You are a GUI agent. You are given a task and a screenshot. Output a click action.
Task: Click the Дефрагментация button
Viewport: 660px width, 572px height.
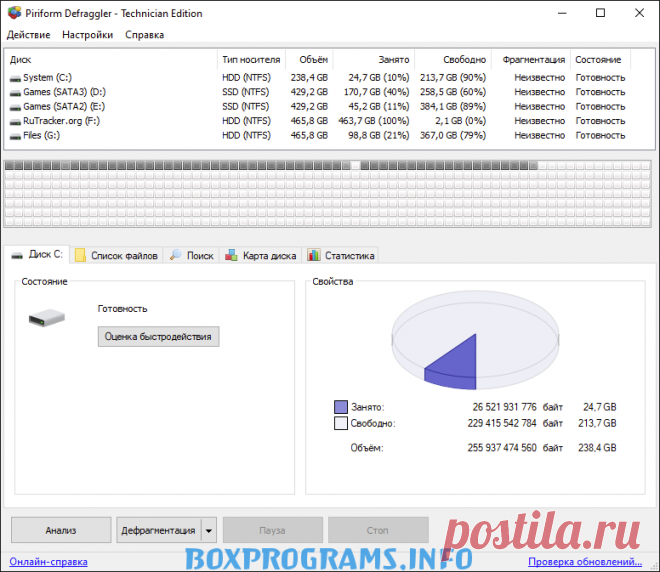pyautogui.click(x=159, y=530)
